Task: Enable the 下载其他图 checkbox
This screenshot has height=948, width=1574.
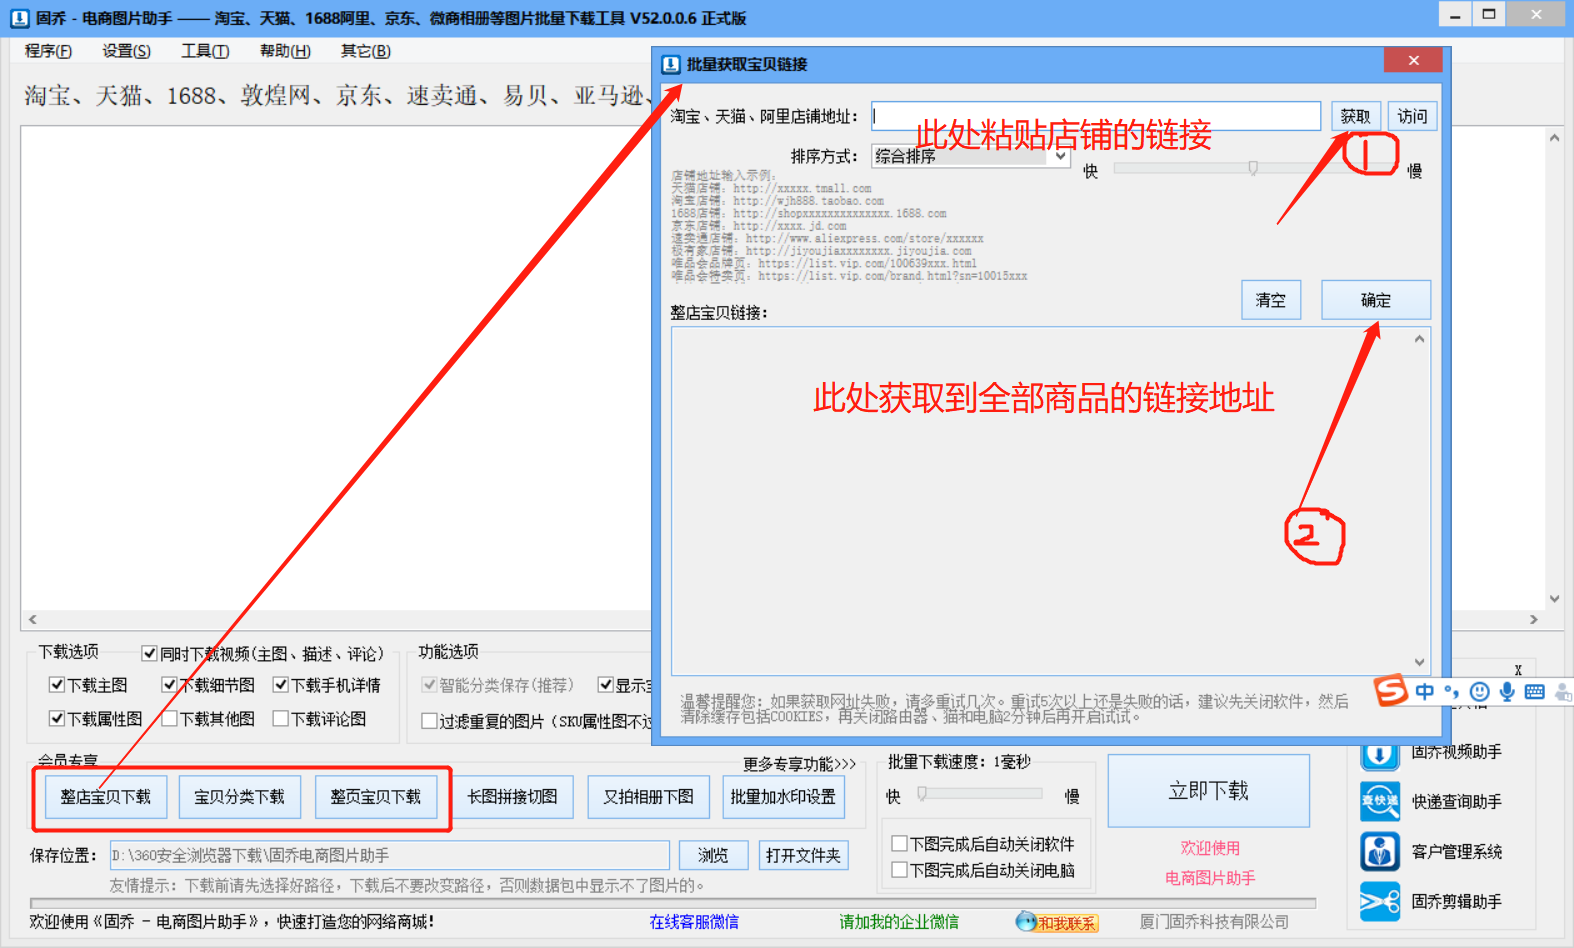Action: [x=169, y=719]
